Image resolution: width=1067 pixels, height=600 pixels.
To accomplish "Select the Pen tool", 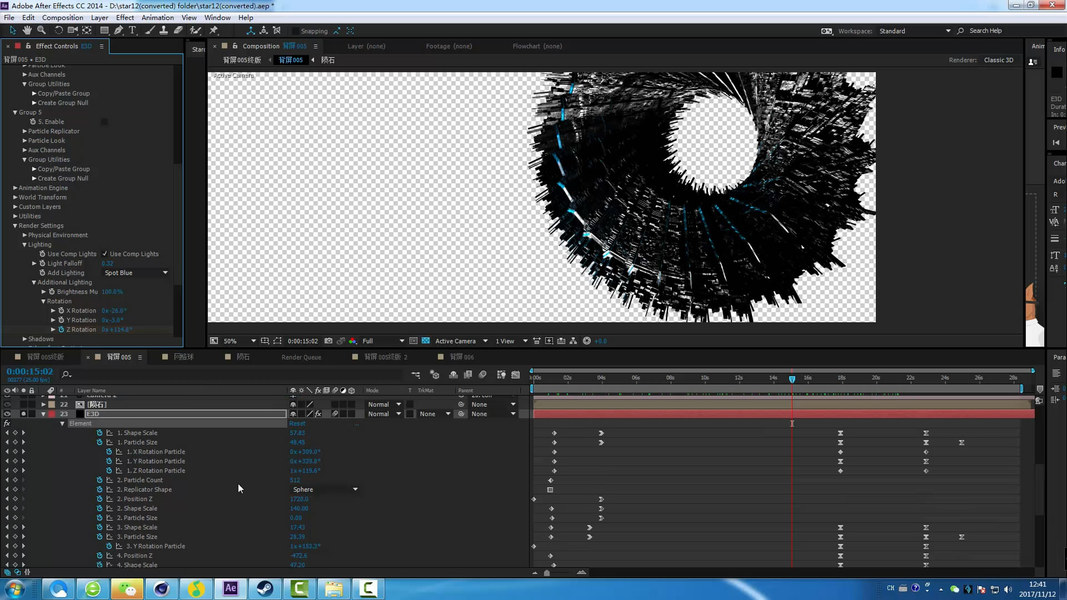I will tap(118, 31).
